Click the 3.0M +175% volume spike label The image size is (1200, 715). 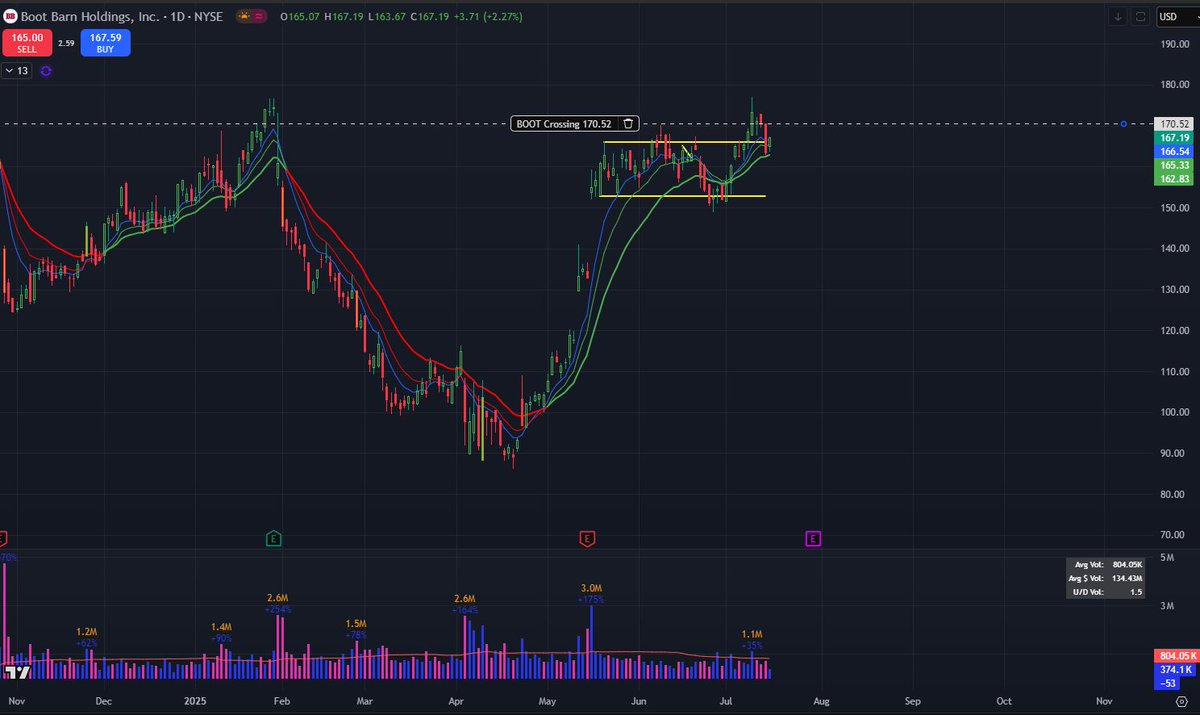(x=590, y=593)
